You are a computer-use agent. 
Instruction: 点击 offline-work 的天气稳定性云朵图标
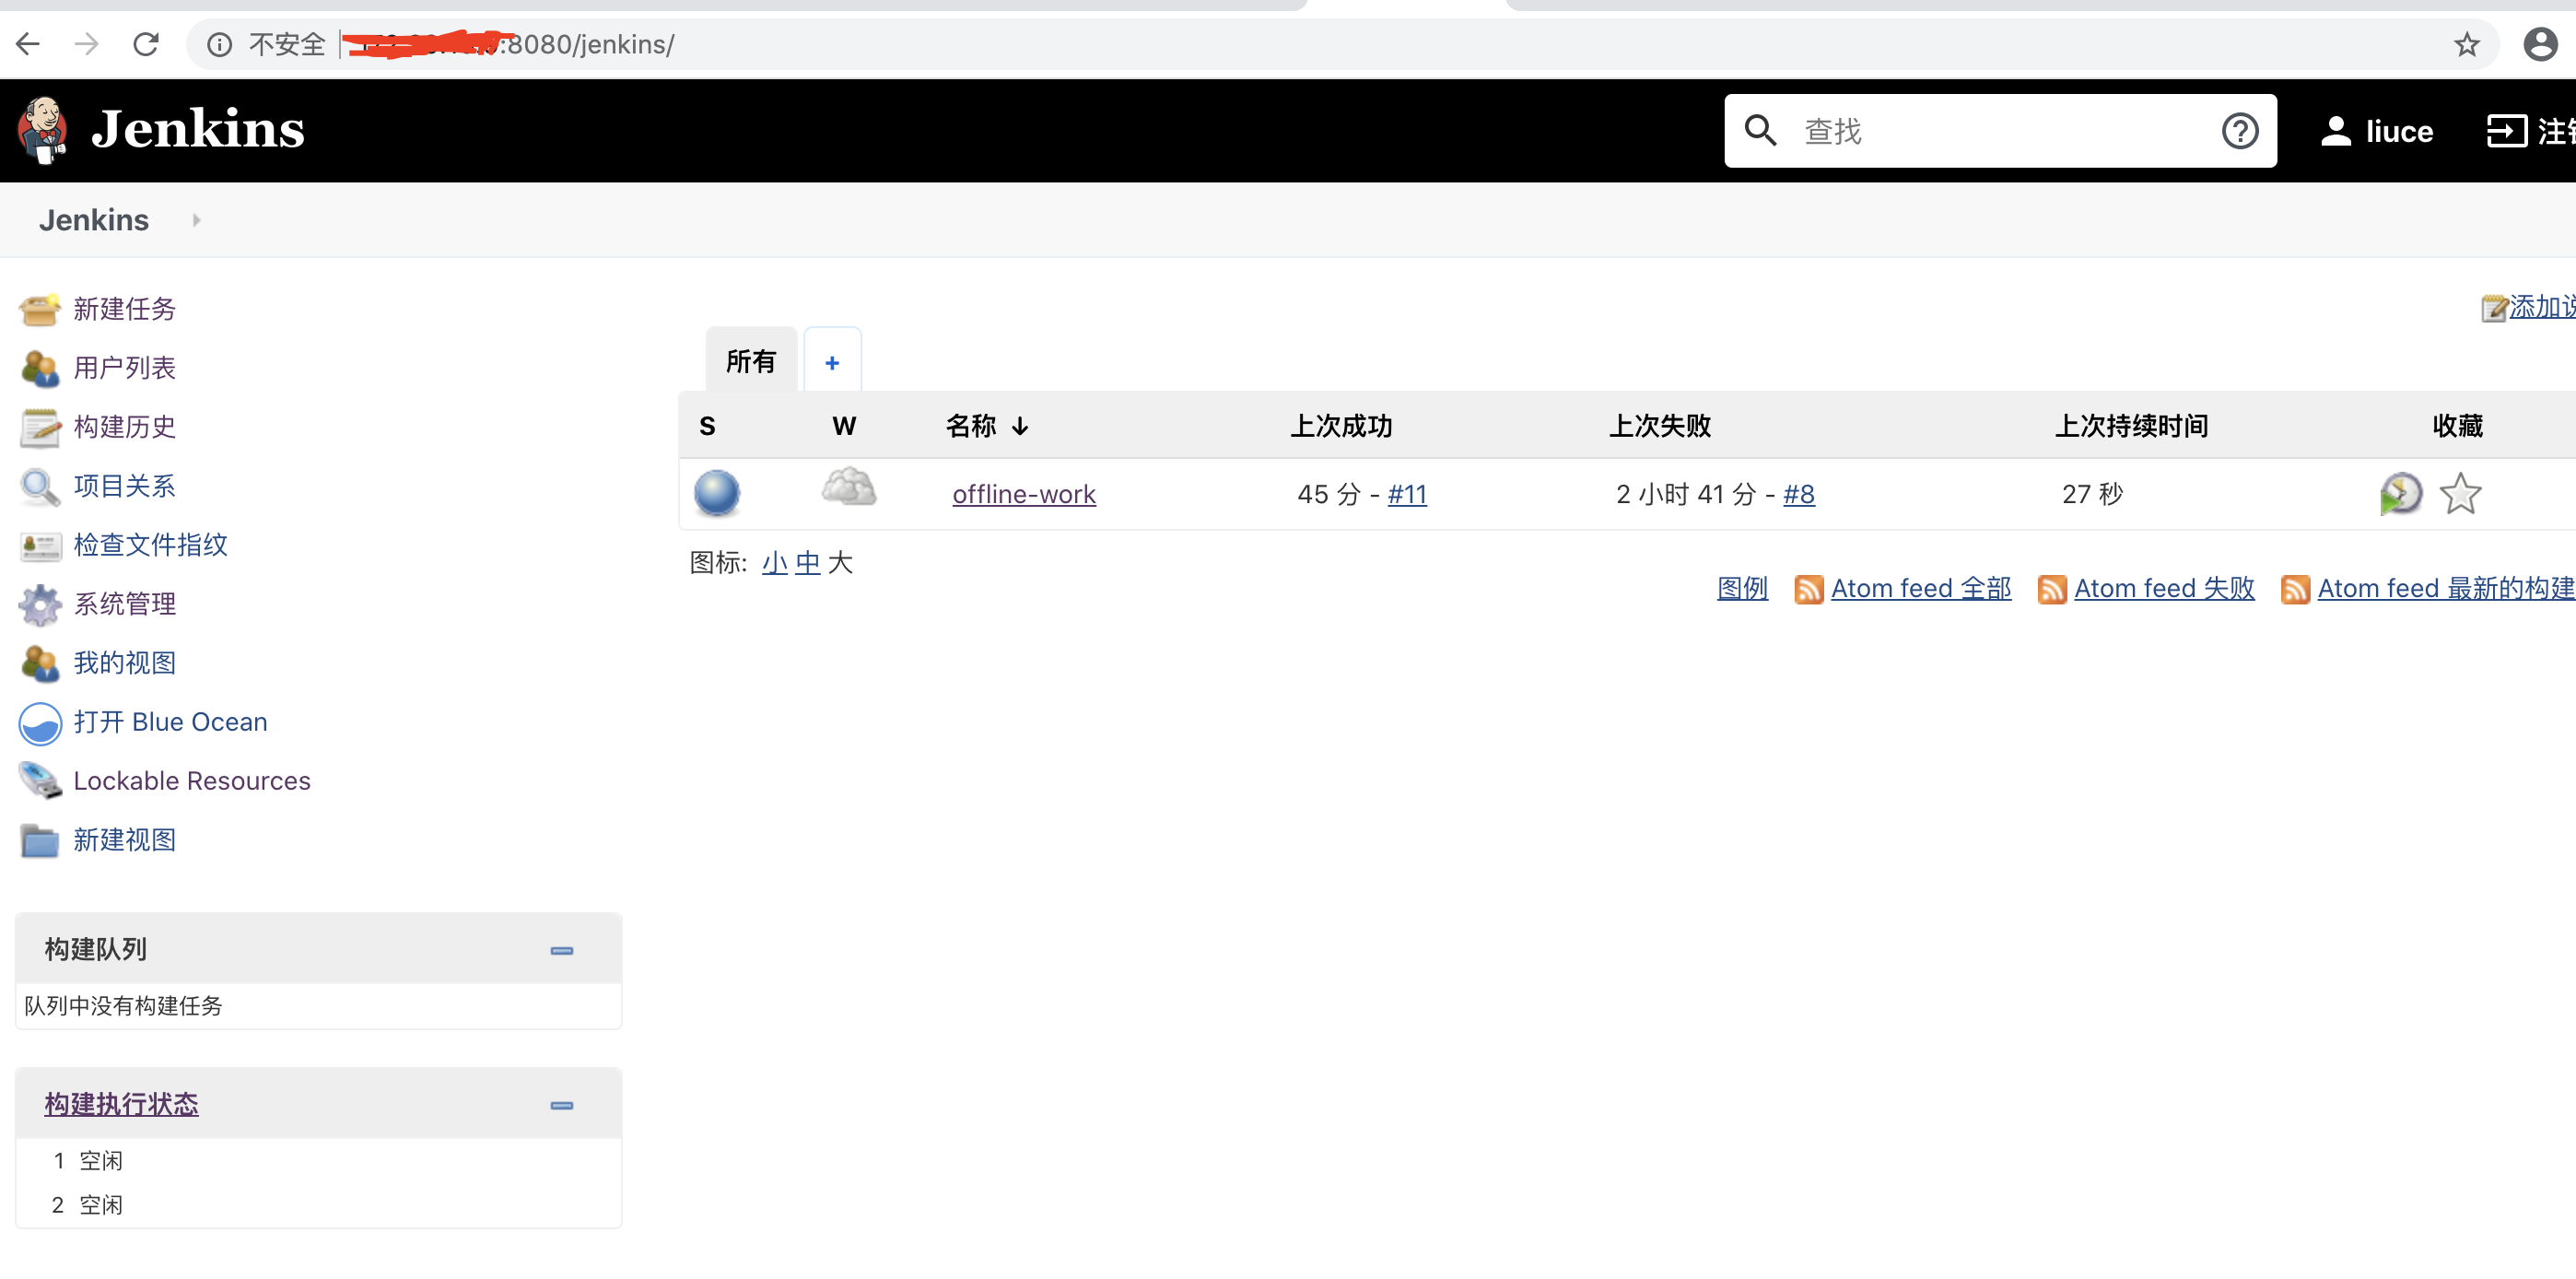click(848, 490)
